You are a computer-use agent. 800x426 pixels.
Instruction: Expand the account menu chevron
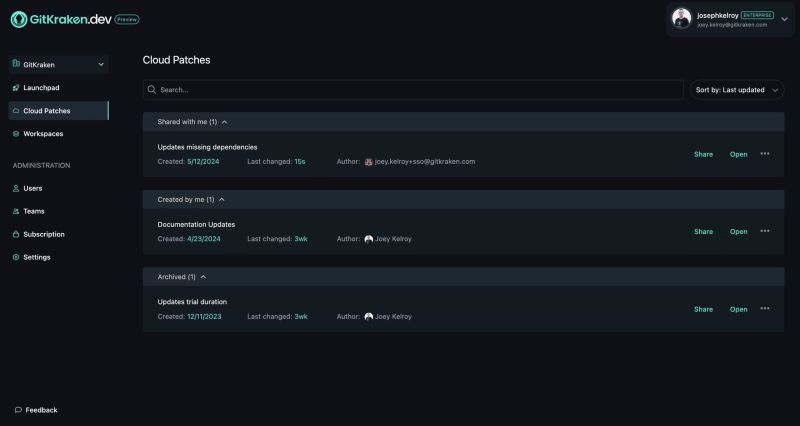coord(785,19)
